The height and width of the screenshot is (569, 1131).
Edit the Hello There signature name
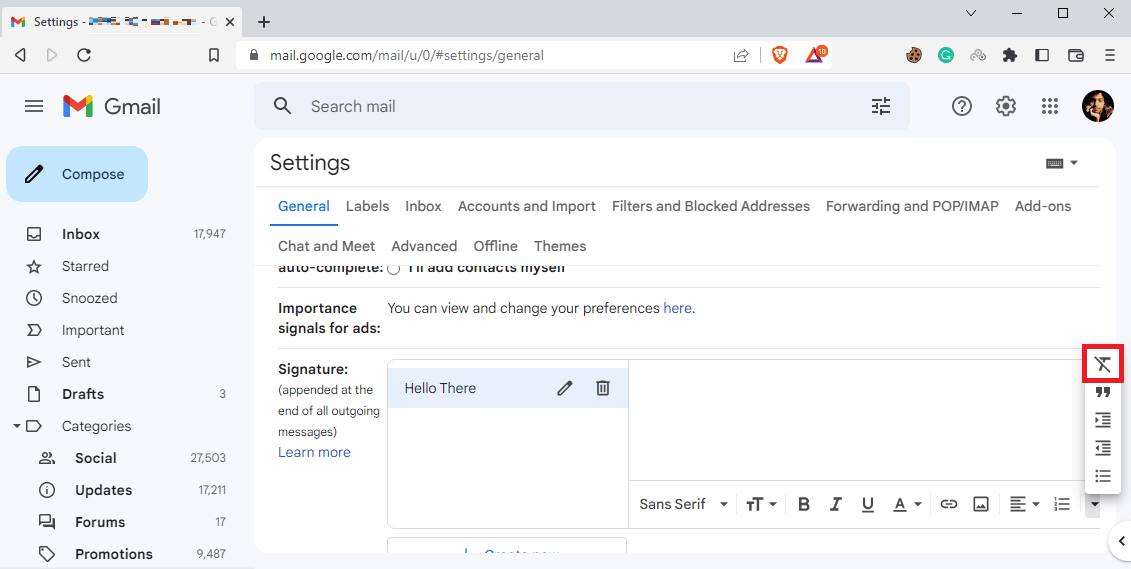point(565,388)
